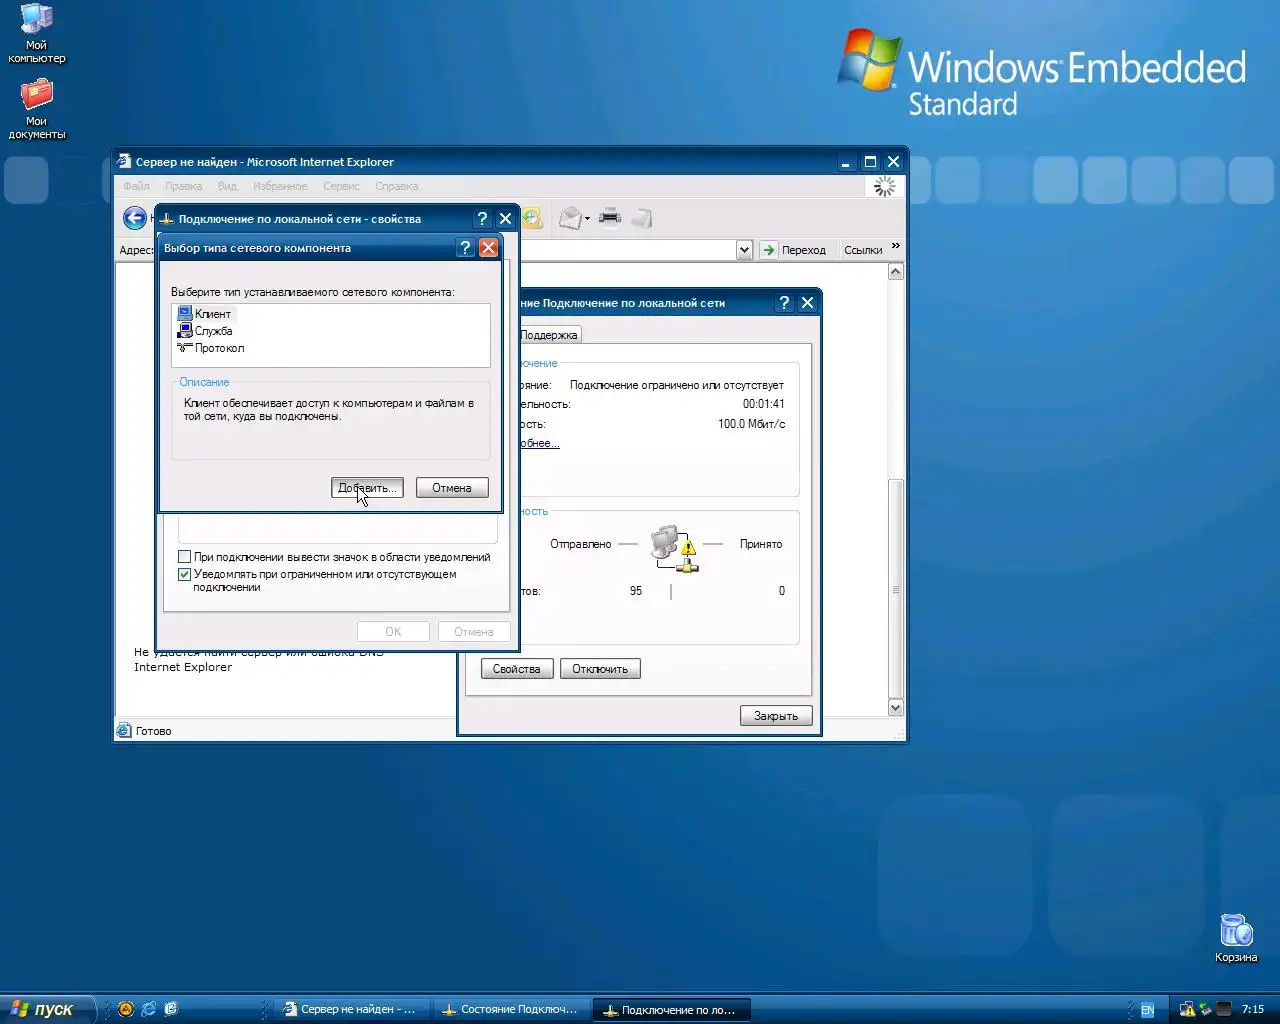Open the Файл menu
This screenshot has height=1024, width=1280.
(137, 186)
